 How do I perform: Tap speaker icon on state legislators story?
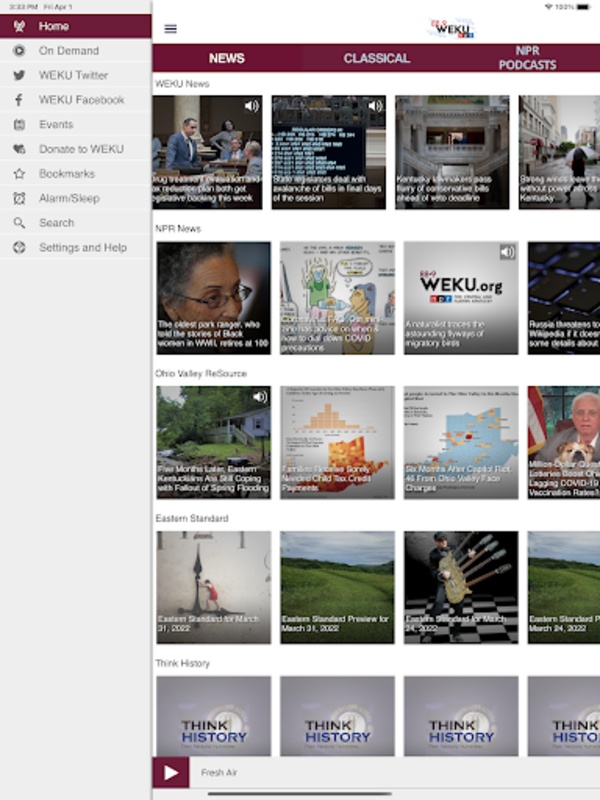click(x=375, y=106)
